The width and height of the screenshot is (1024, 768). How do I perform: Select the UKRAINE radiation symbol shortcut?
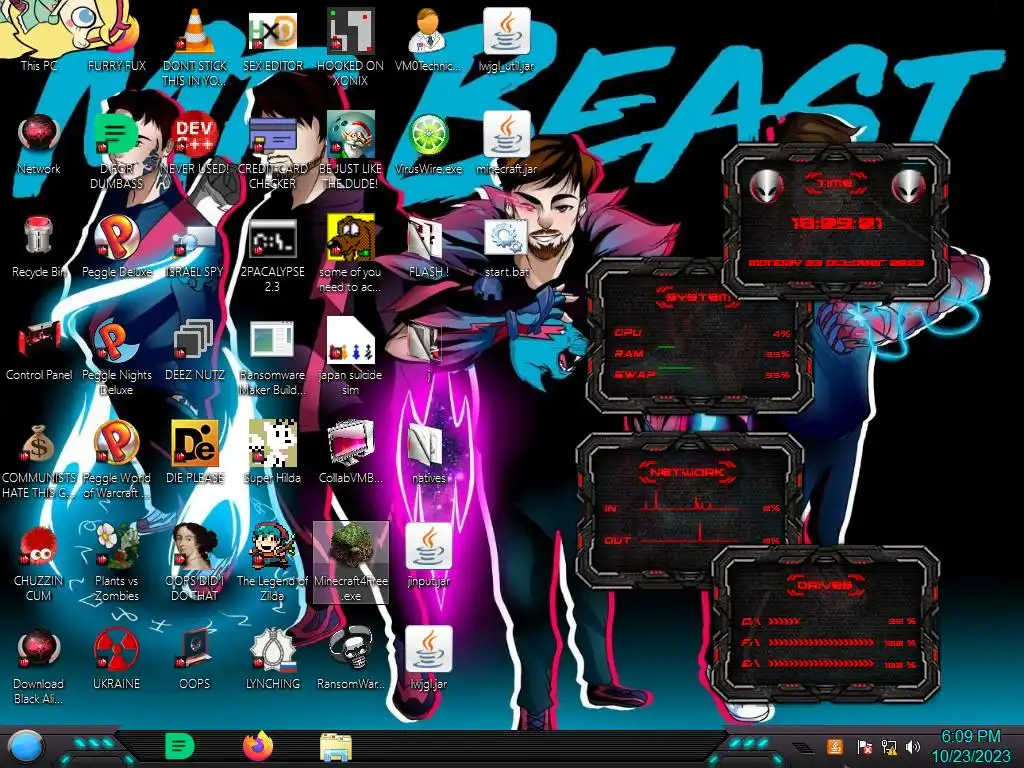coord(116,658)
